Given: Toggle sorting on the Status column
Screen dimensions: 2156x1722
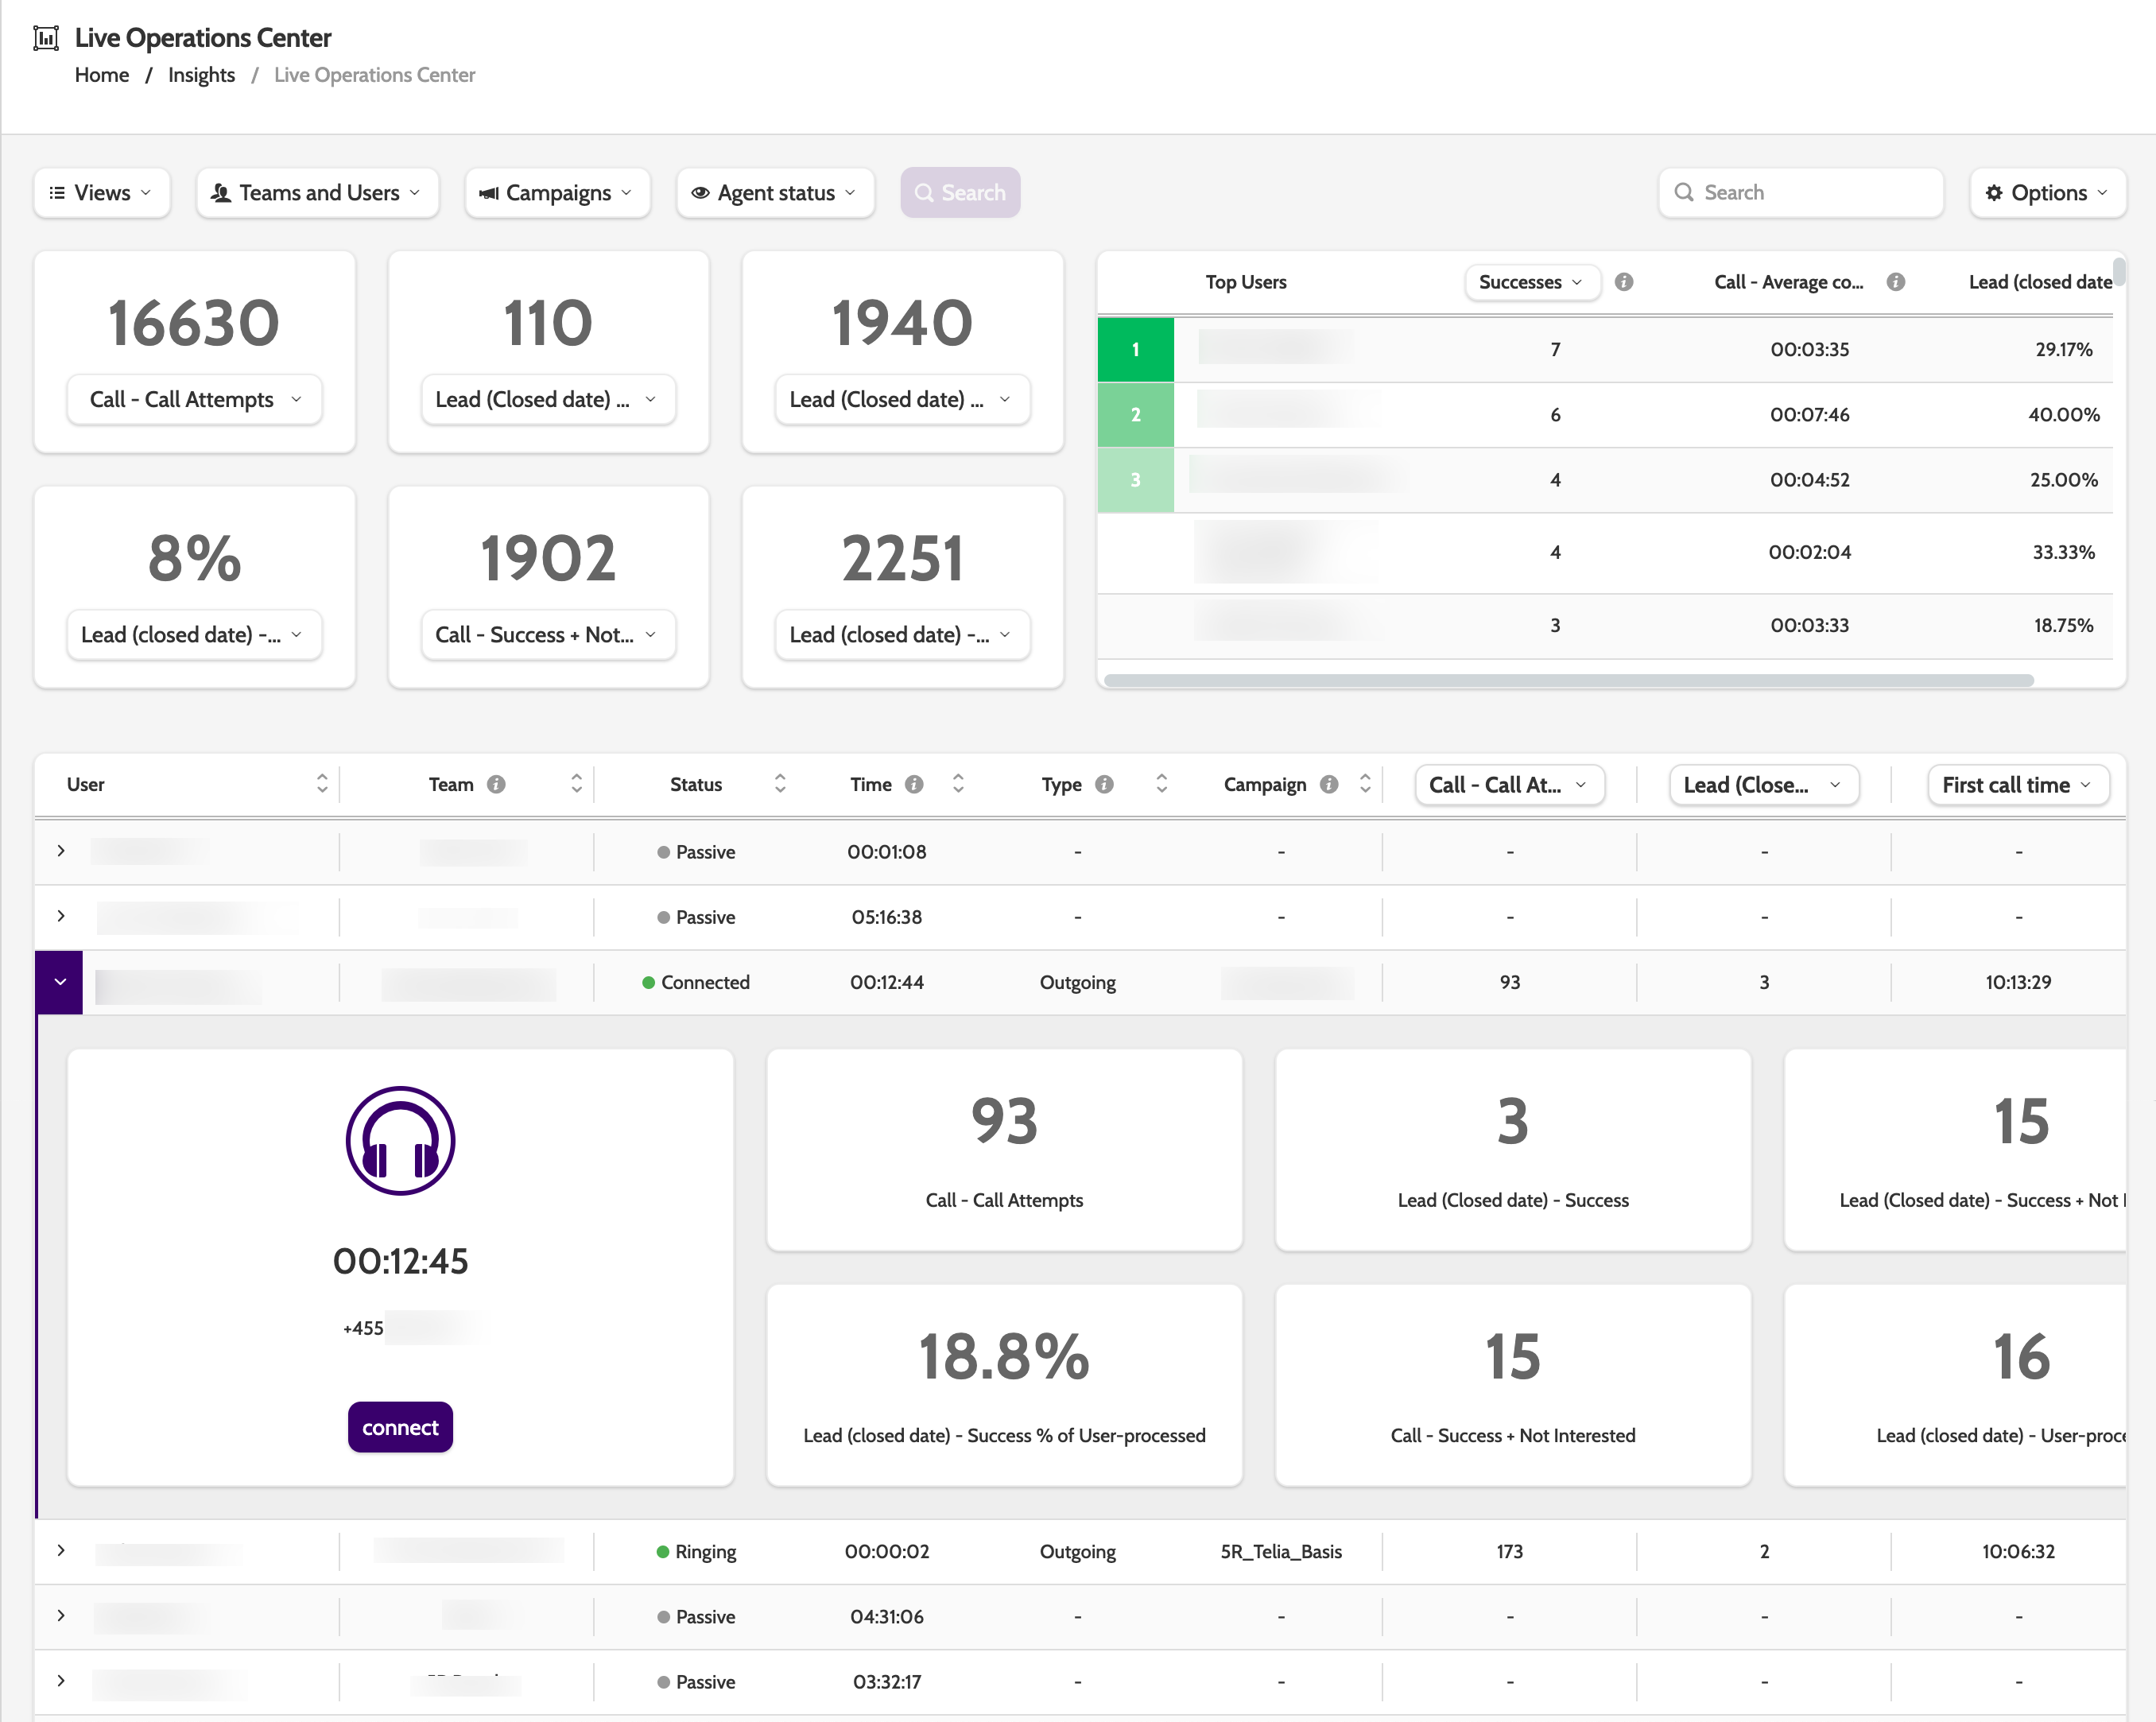Looking at the screenshot, I should (780, 784).
